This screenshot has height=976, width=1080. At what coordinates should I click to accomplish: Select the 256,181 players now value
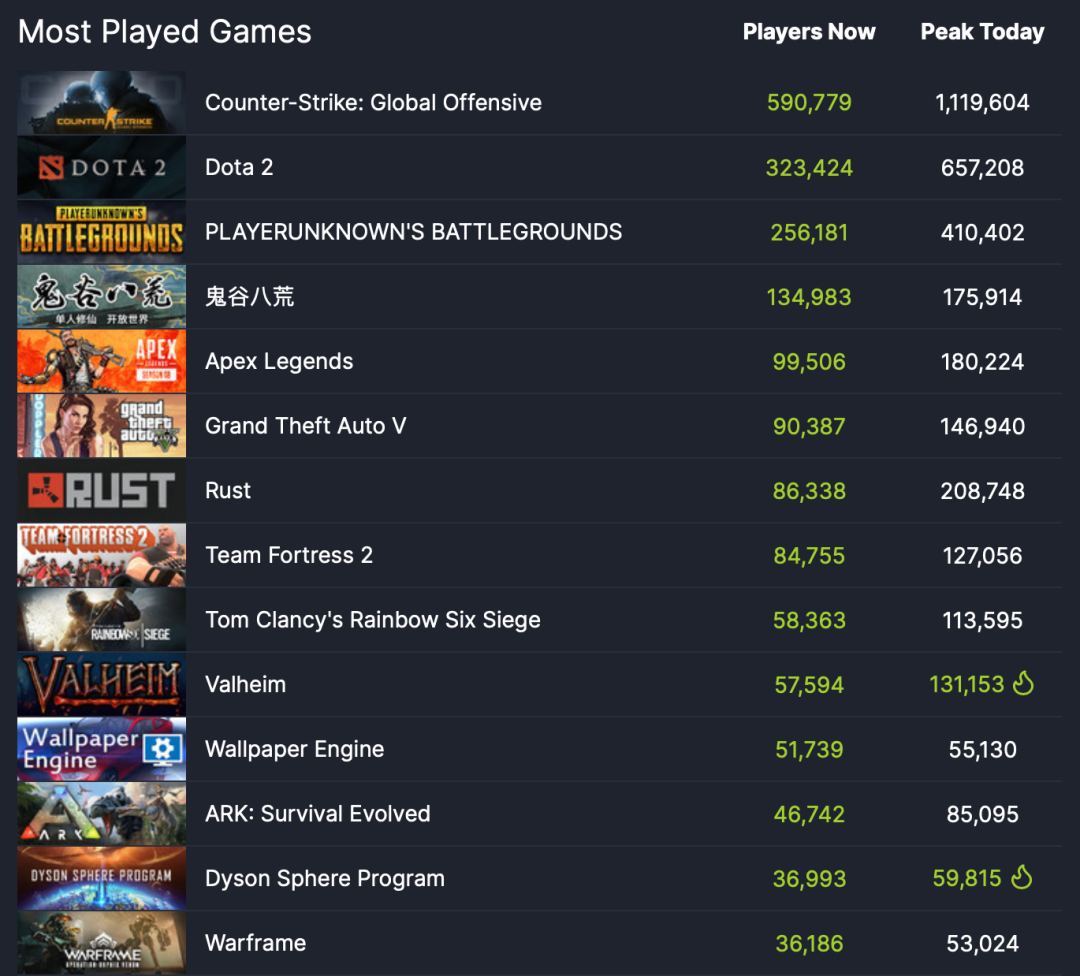click(x=809, y=233)
